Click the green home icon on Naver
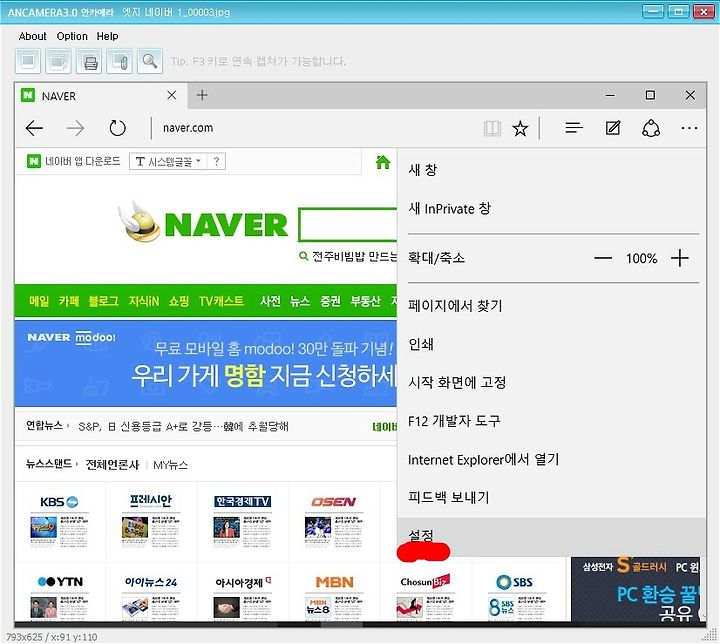Viewport: 720px width, 644px height. (383, 162)
